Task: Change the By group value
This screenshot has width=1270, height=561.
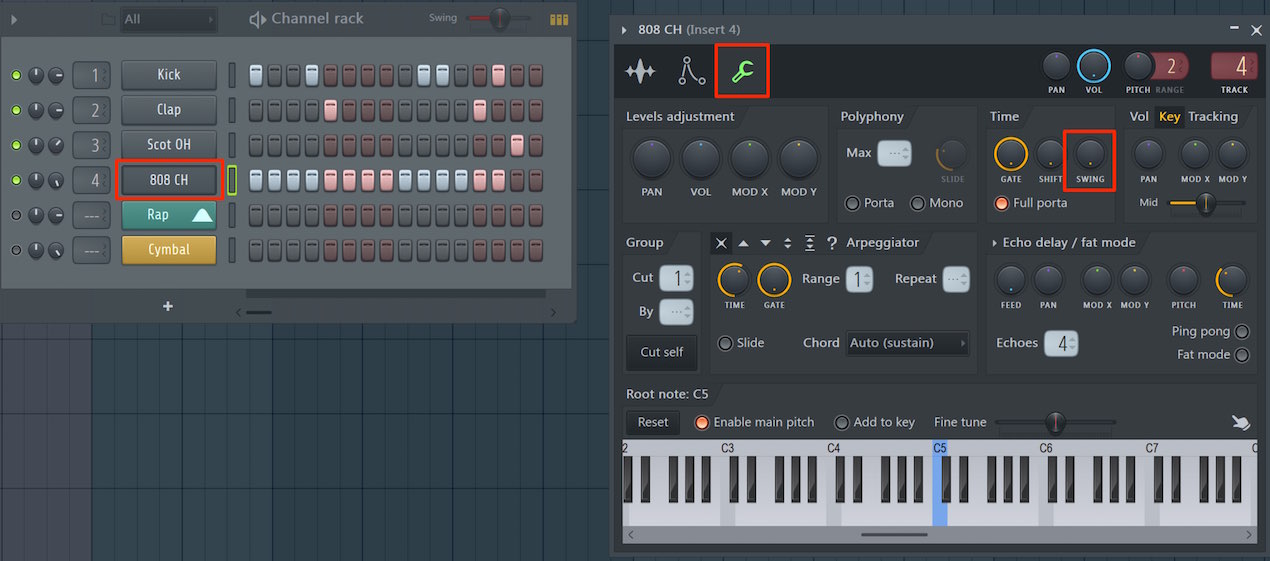Action: pyautogui.click(x=677, y=312)
